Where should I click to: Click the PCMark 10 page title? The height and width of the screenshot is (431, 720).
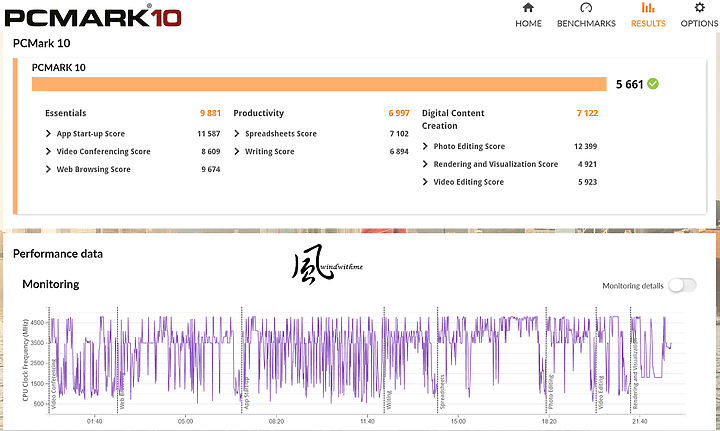[41, 44]
